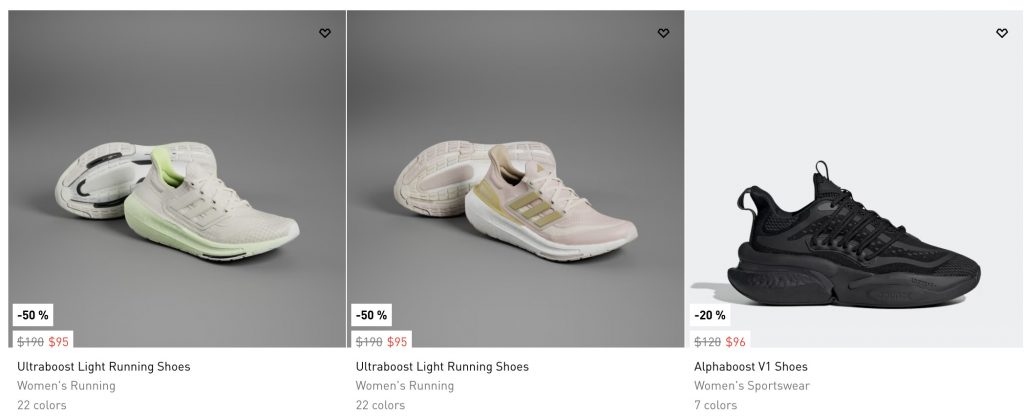Favorite the gold-striped Ultraboost Light with its heart
Image resolution: width=1024 pixels, height=418 pixels.
[663, 33]
